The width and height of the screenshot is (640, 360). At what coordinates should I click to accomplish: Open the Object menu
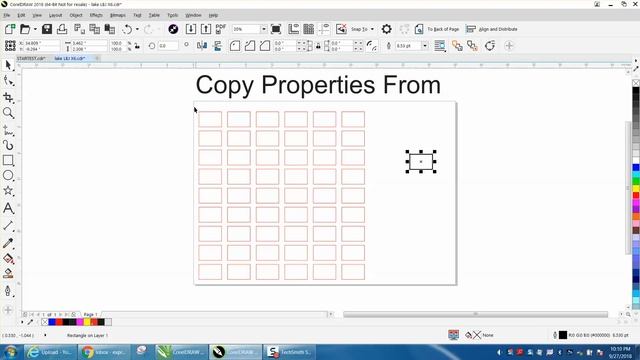(76, 15)
